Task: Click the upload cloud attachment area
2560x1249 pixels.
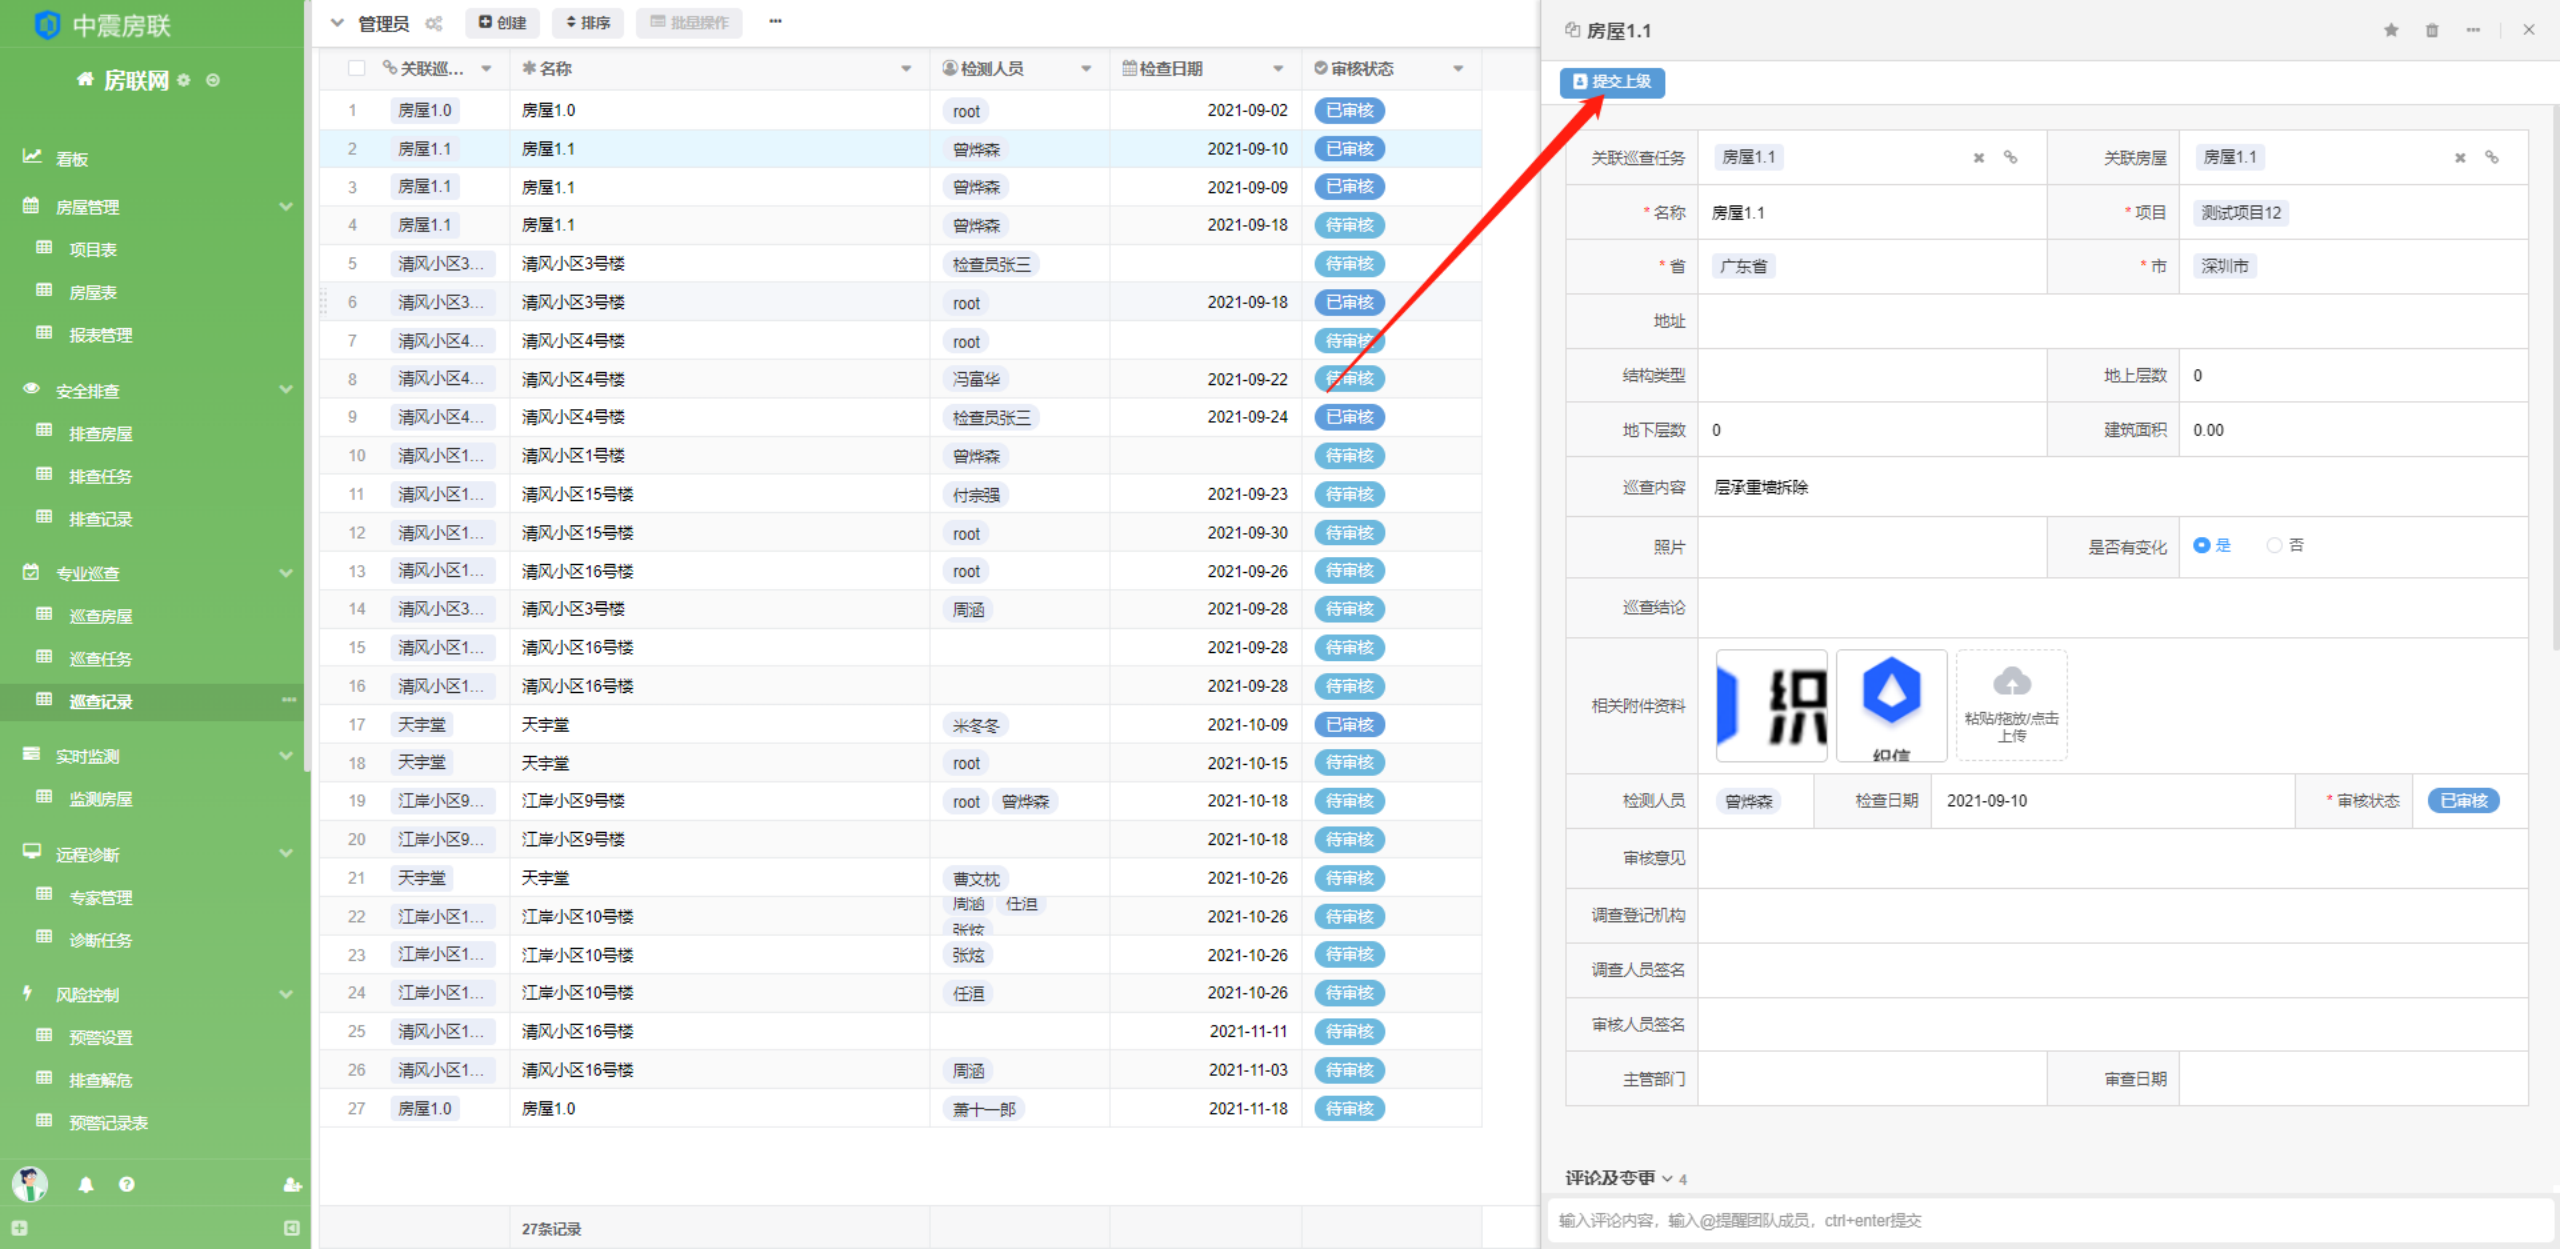Action: click(2011, 705)
